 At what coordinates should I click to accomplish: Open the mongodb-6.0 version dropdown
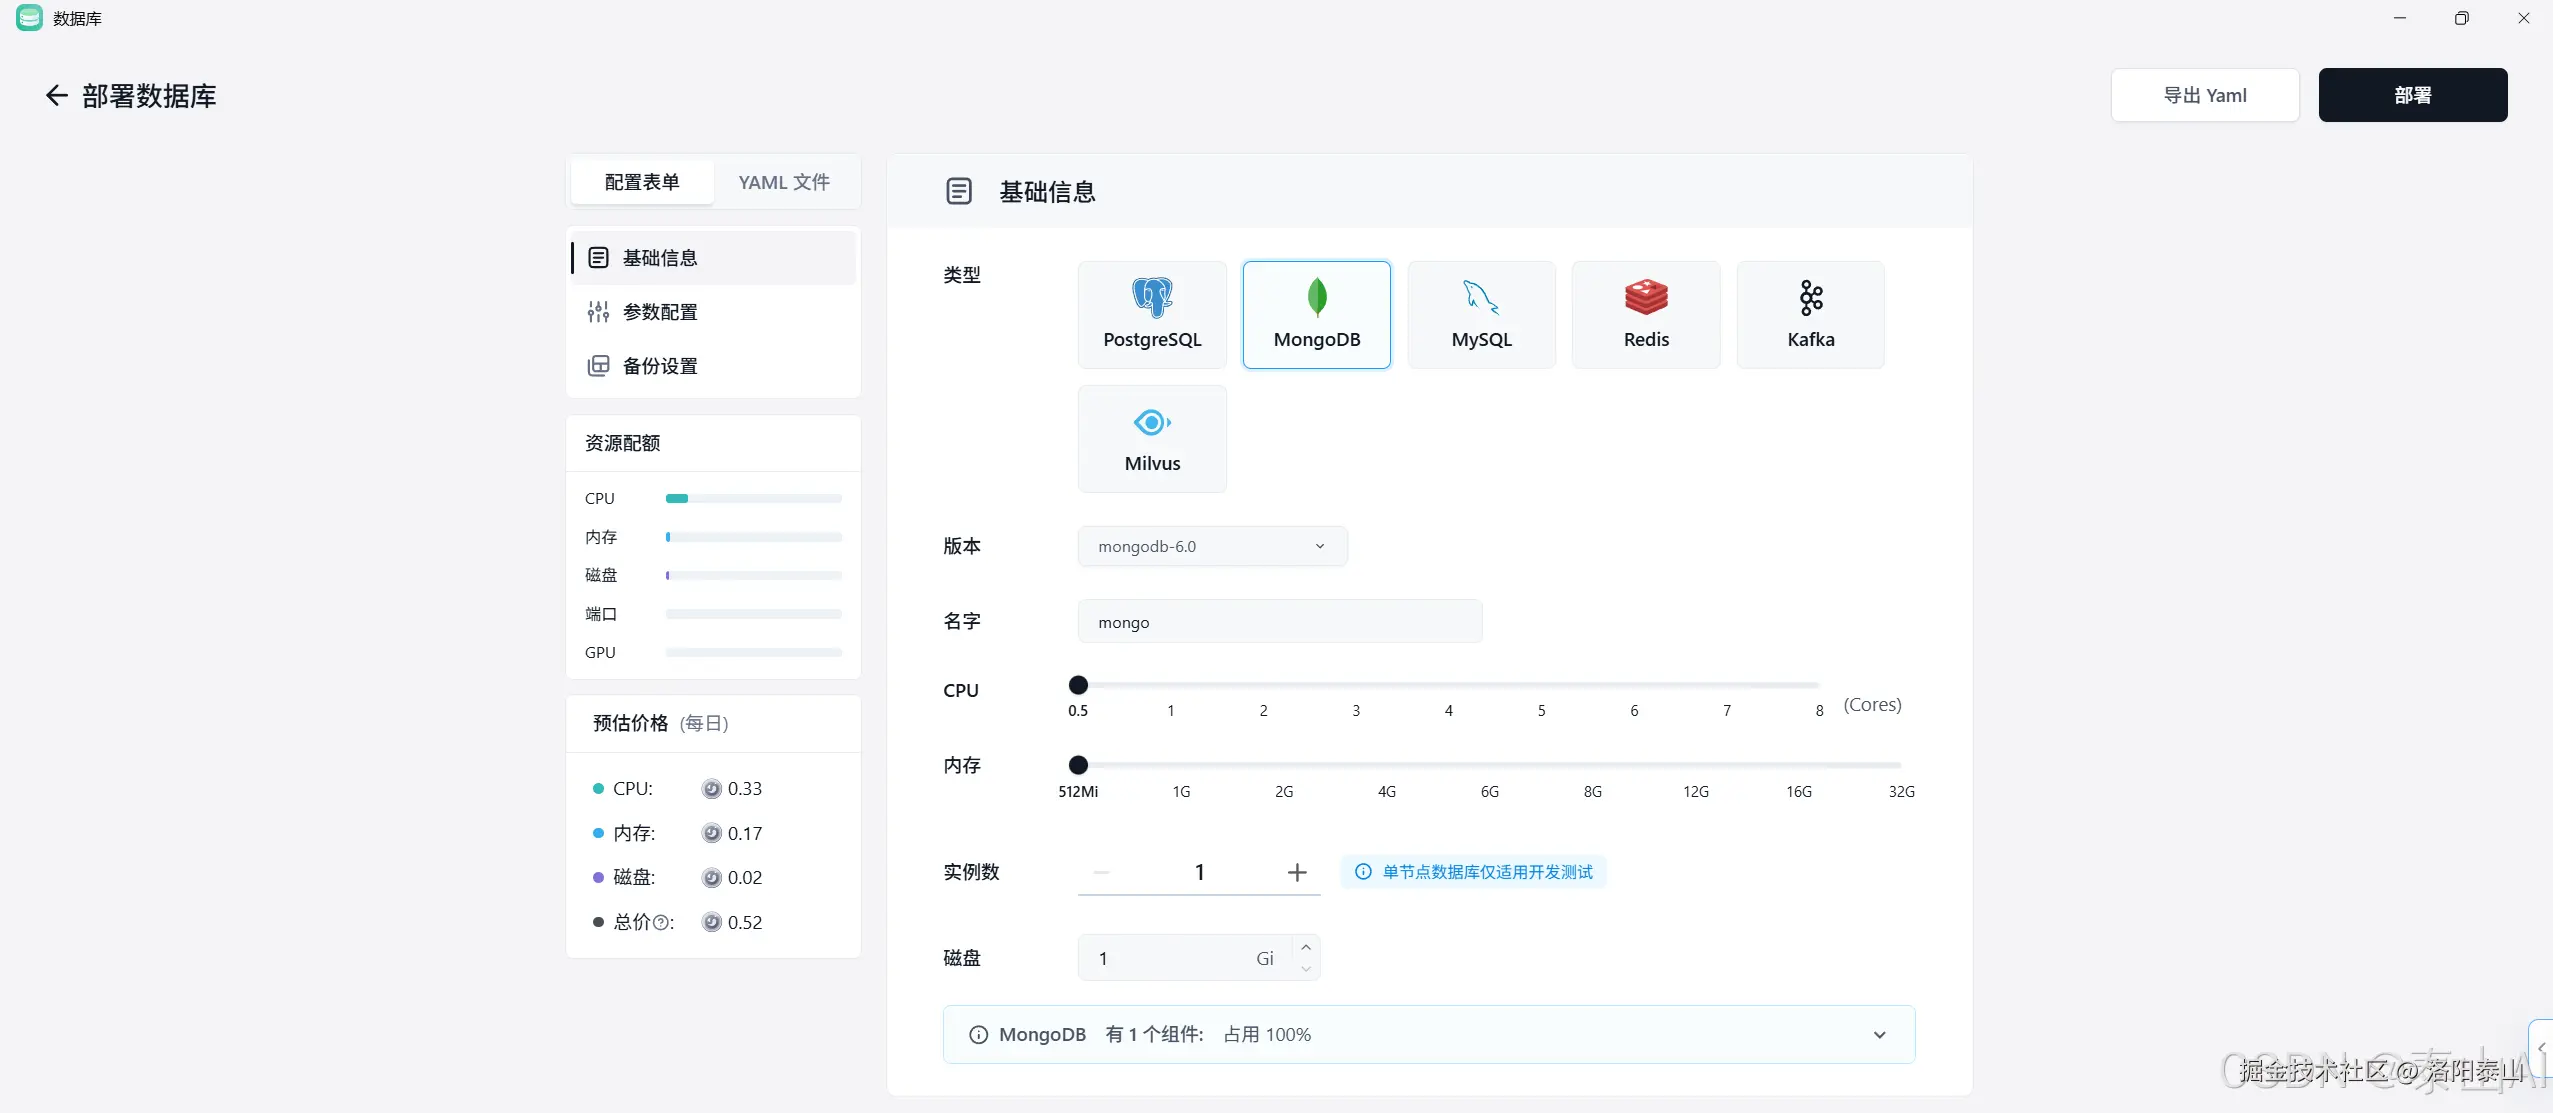coord(1210,546)
